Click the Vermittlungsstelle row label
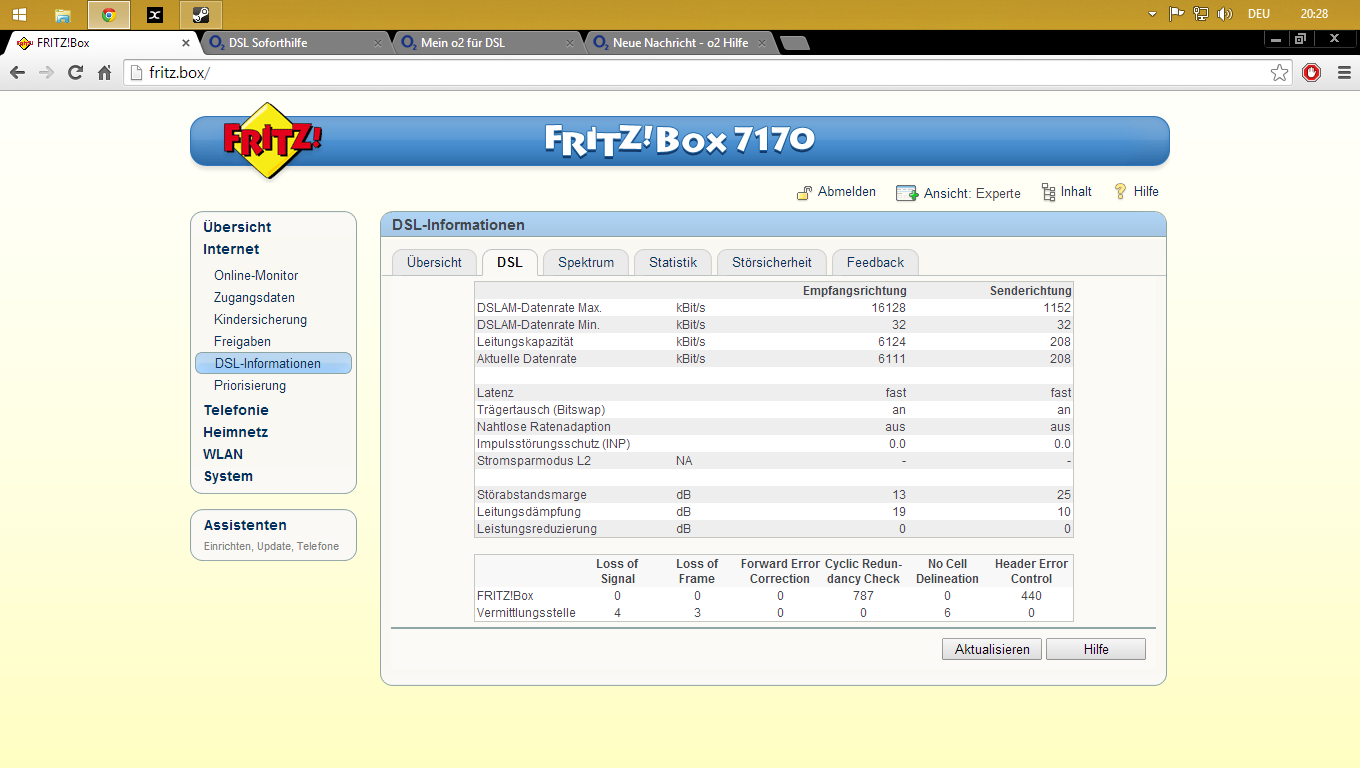 click(x=526, y=613)
